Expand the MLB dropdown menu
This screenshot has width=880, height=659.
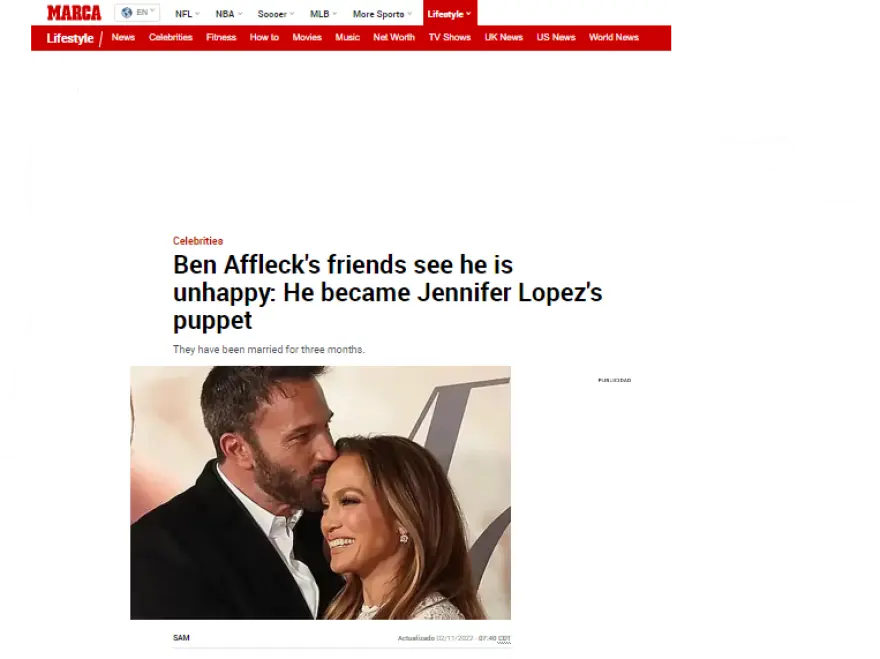coord(323,14)
